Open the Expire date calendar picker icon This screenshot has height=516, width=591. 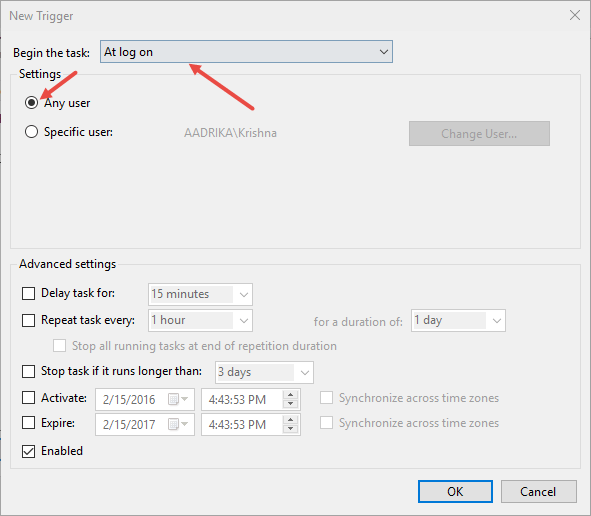[x=178, y=424]
